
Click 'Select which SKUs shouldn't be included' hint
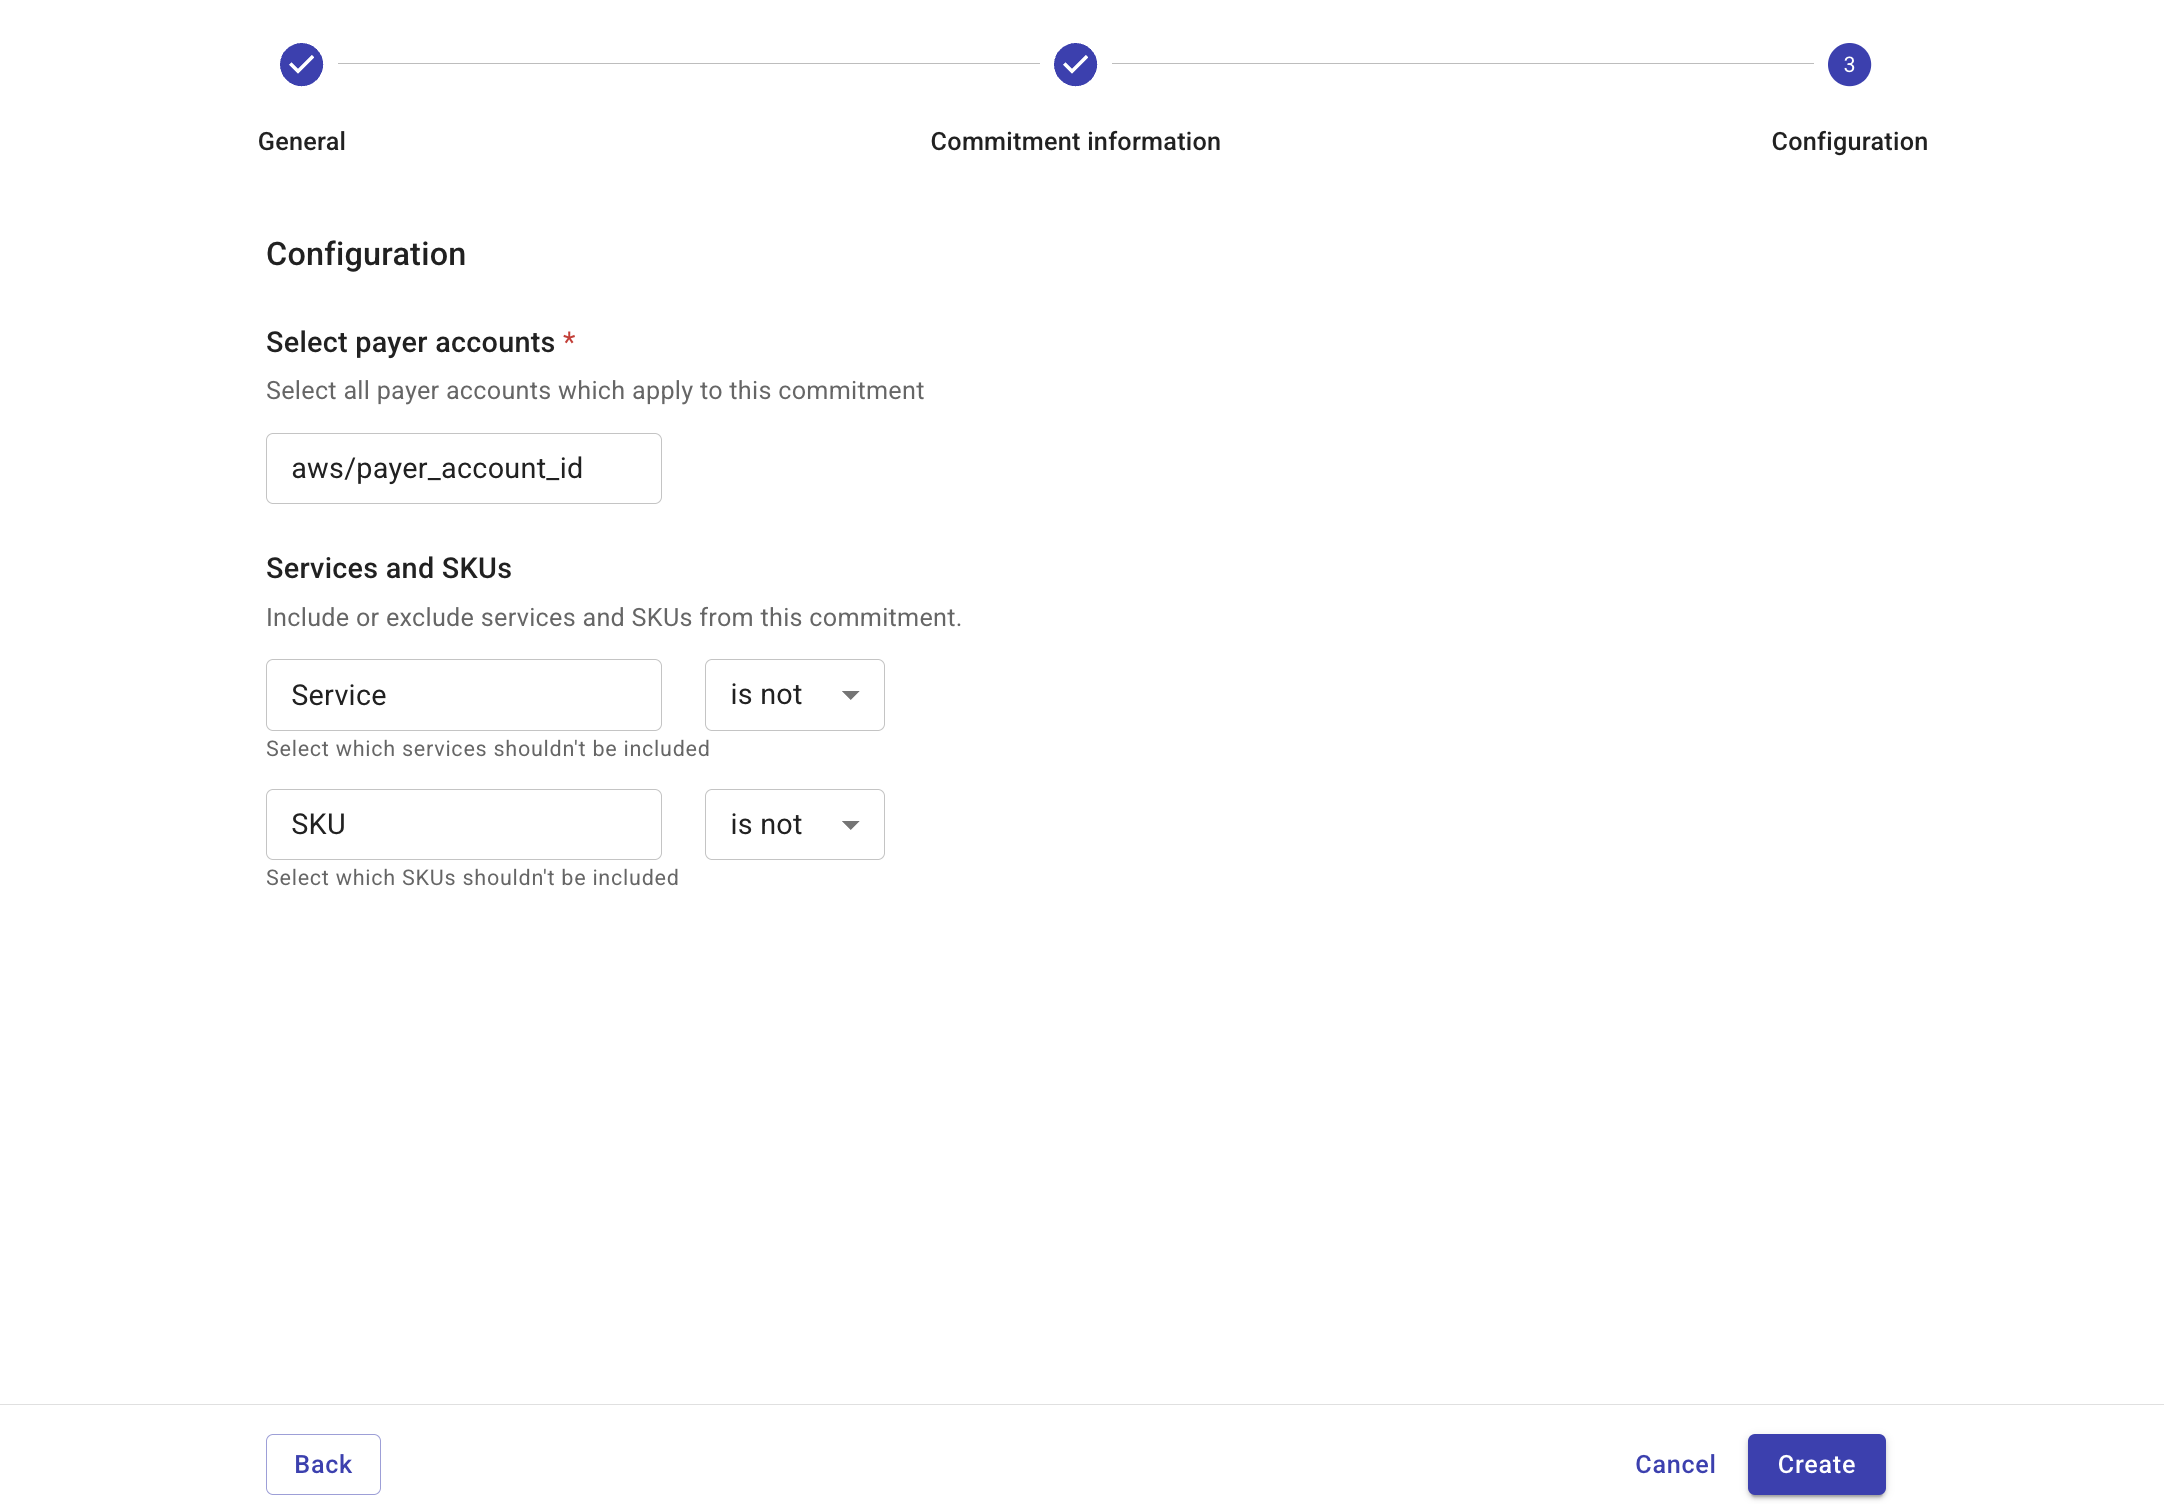click(472, 878)
